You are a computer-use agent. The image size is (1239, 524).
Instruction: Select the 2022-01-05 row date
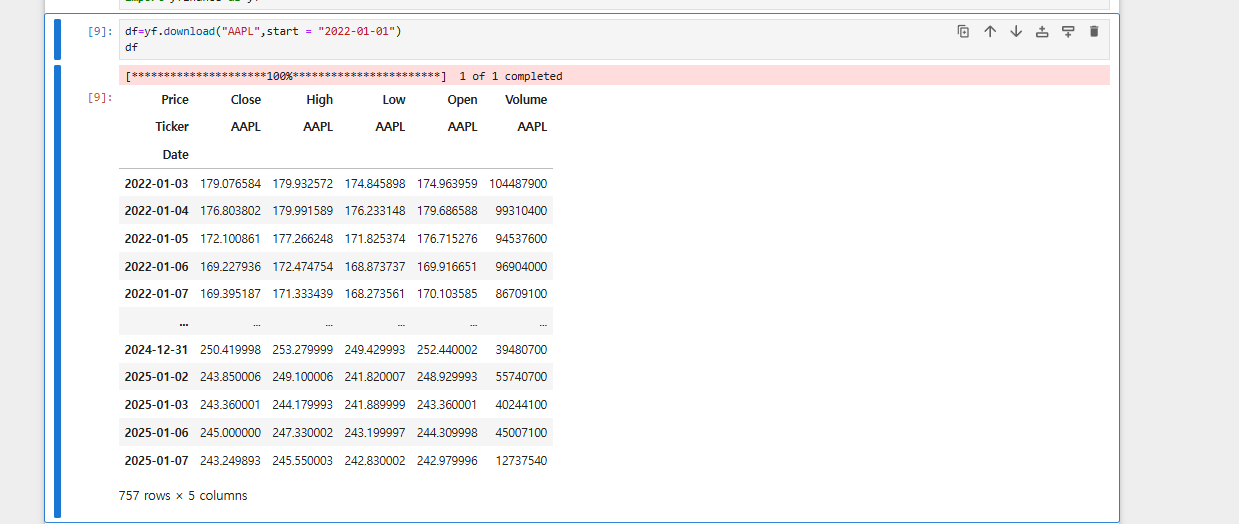[157, 239]
